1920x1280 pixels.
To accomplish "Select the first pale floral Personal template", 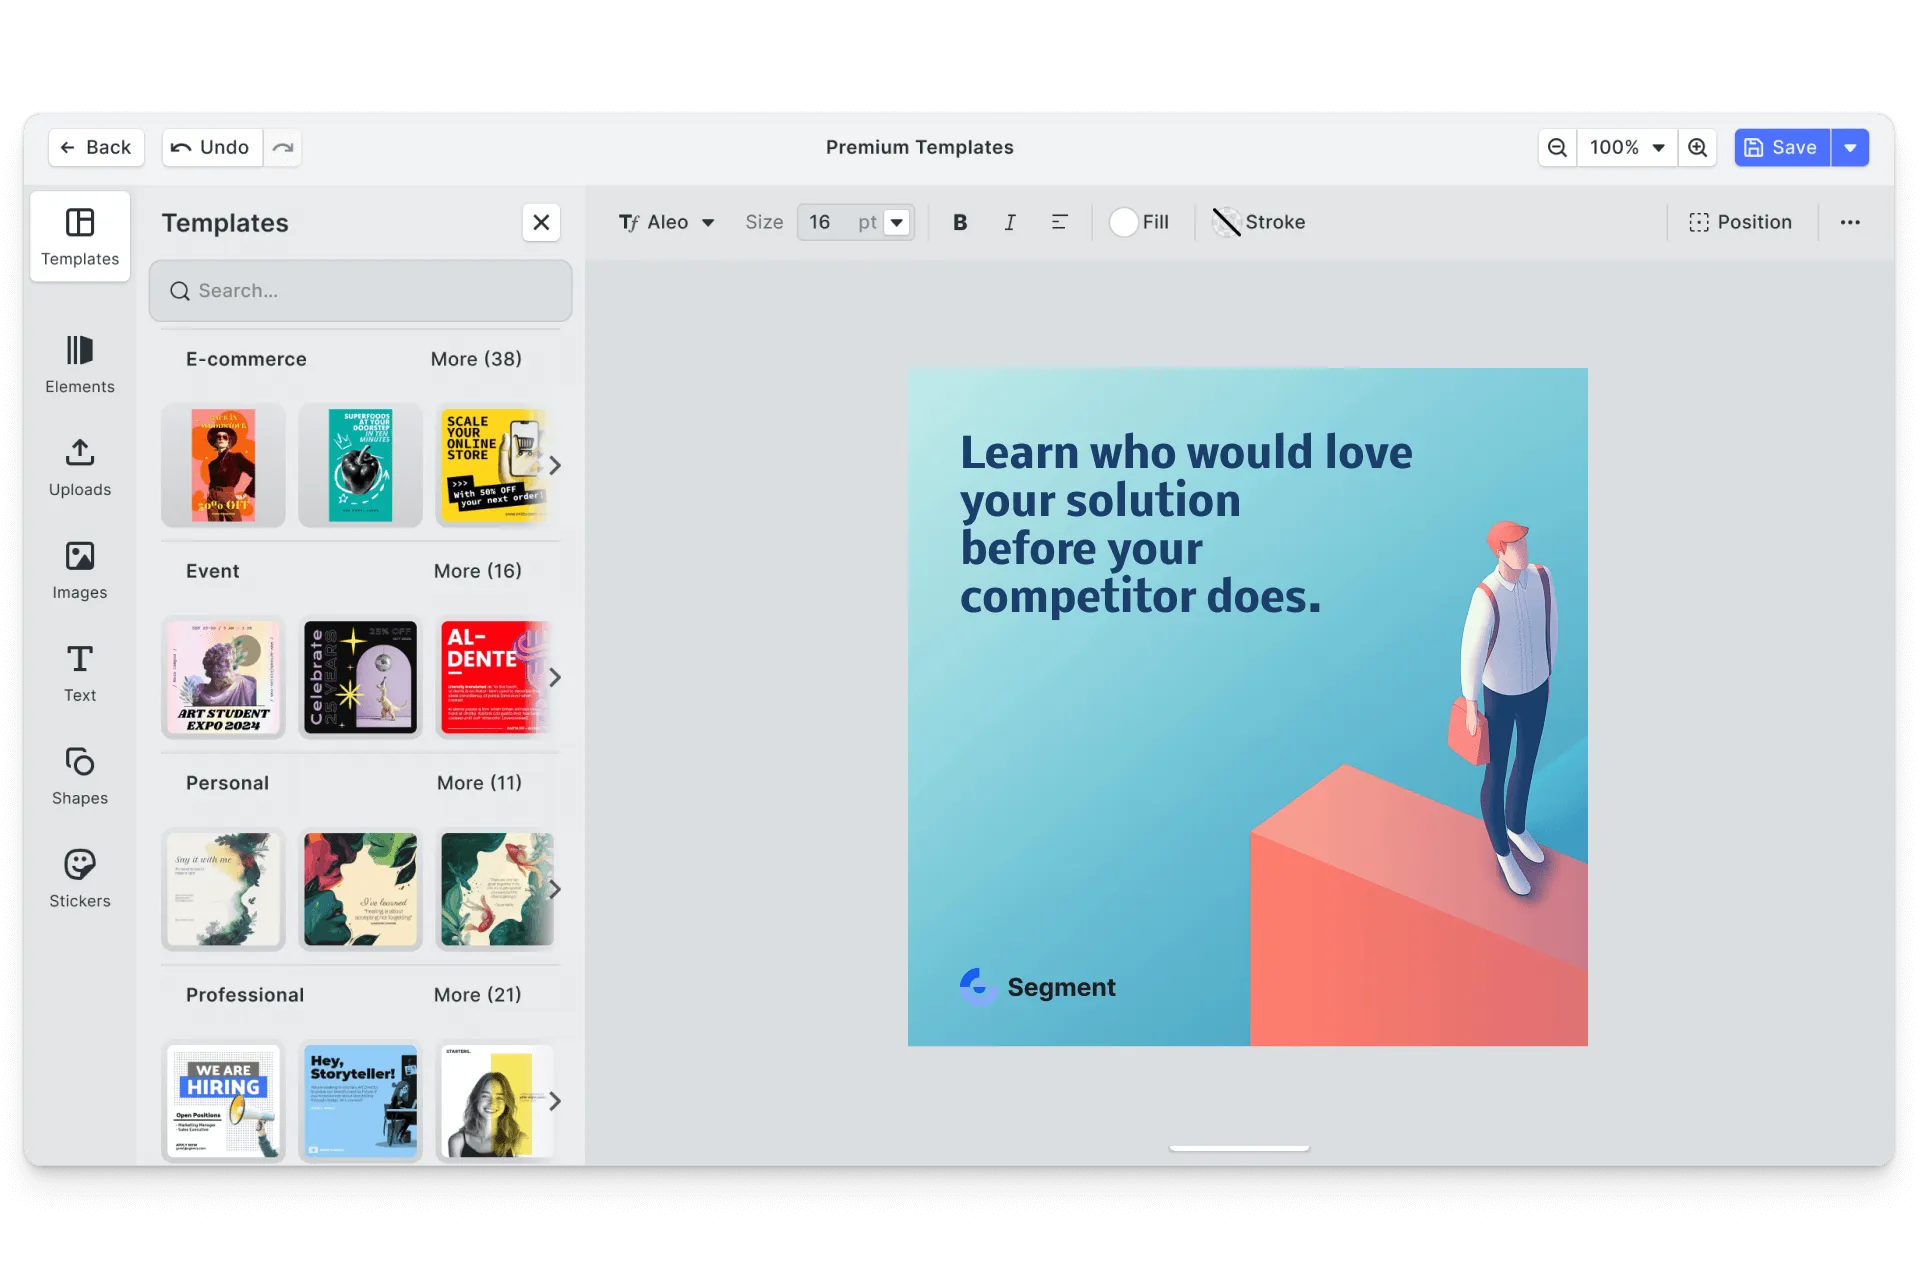I will 223,890.
